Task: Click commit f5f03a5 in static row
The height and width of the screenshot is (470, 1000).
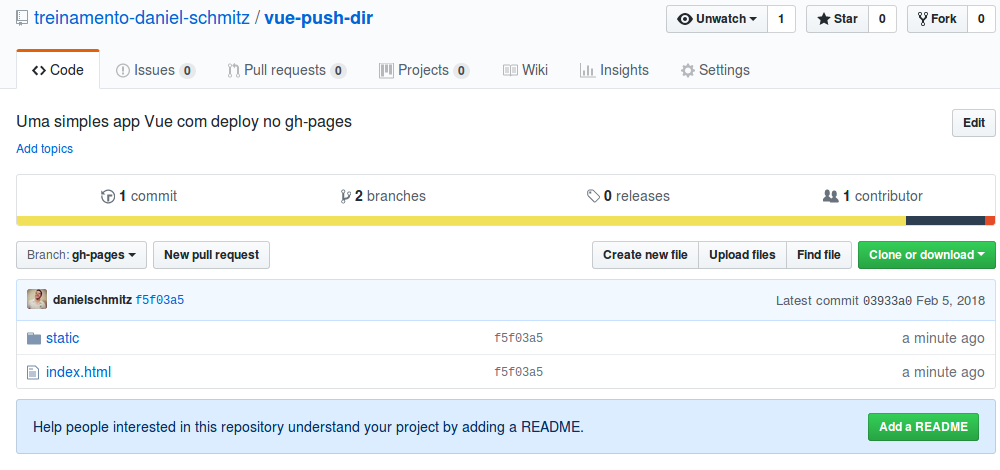Action: point(518,339)
